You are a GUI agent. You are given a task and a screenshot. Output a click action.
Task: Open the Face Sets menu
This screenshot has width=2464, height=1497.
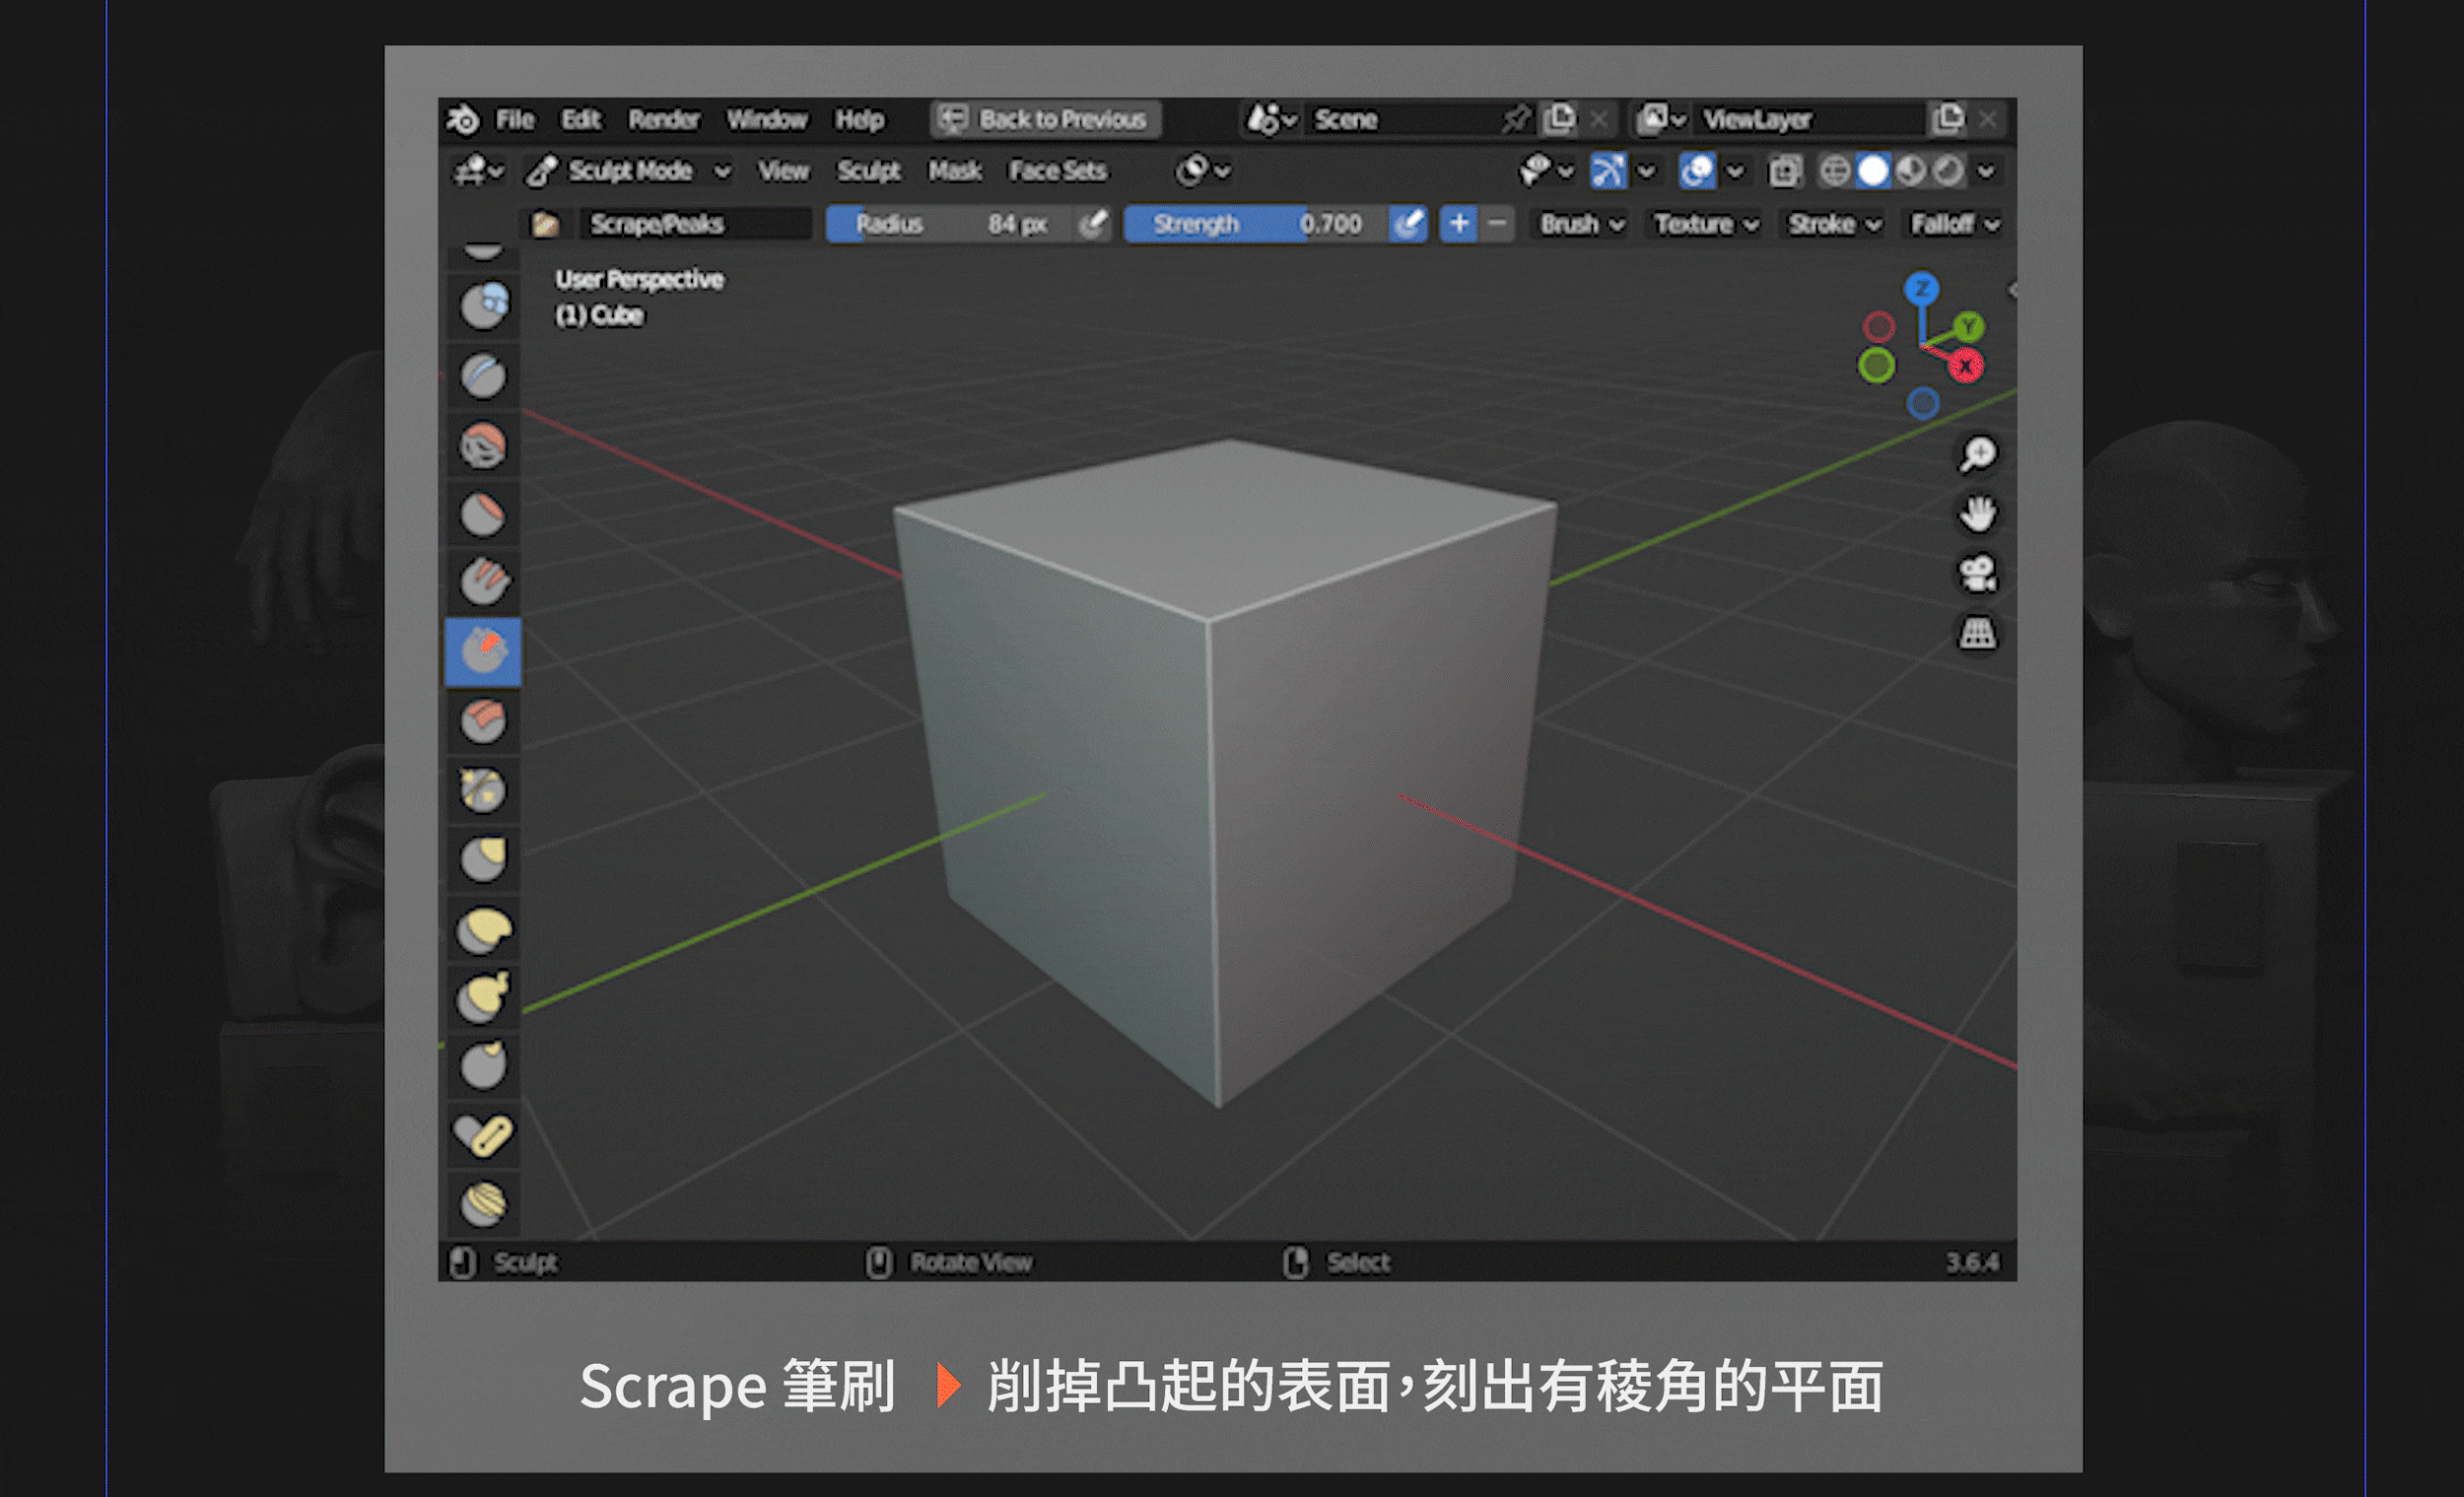pos(1057,171)
